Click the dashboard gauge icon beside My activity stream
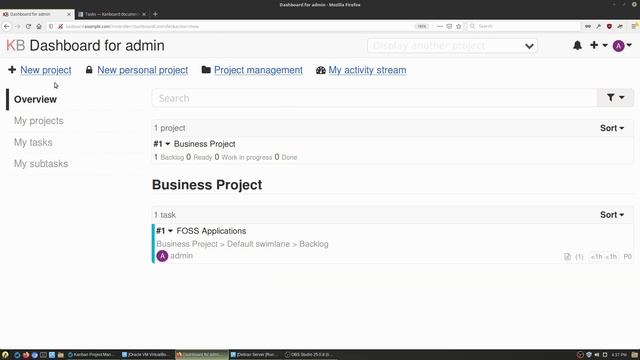The width and height of the screenshot is (640, 360). point(320,70)
